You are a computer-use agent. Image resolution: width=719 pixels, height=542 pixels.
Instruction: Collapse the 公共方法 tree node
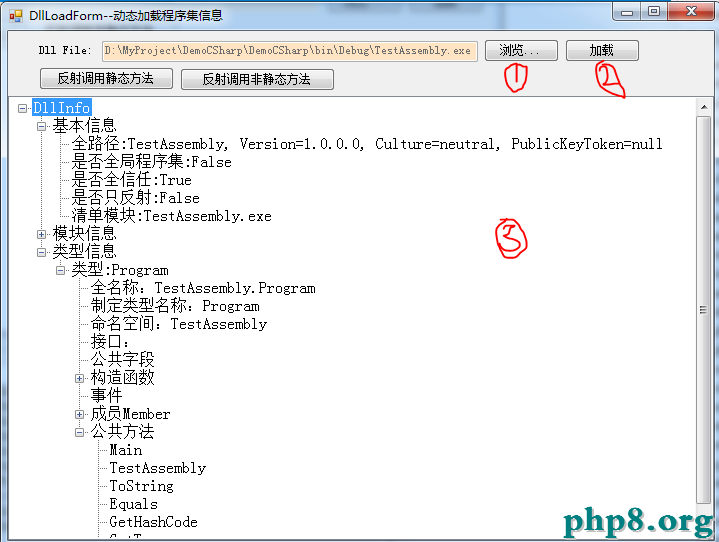pyautogui.click(x=79, y=432)
